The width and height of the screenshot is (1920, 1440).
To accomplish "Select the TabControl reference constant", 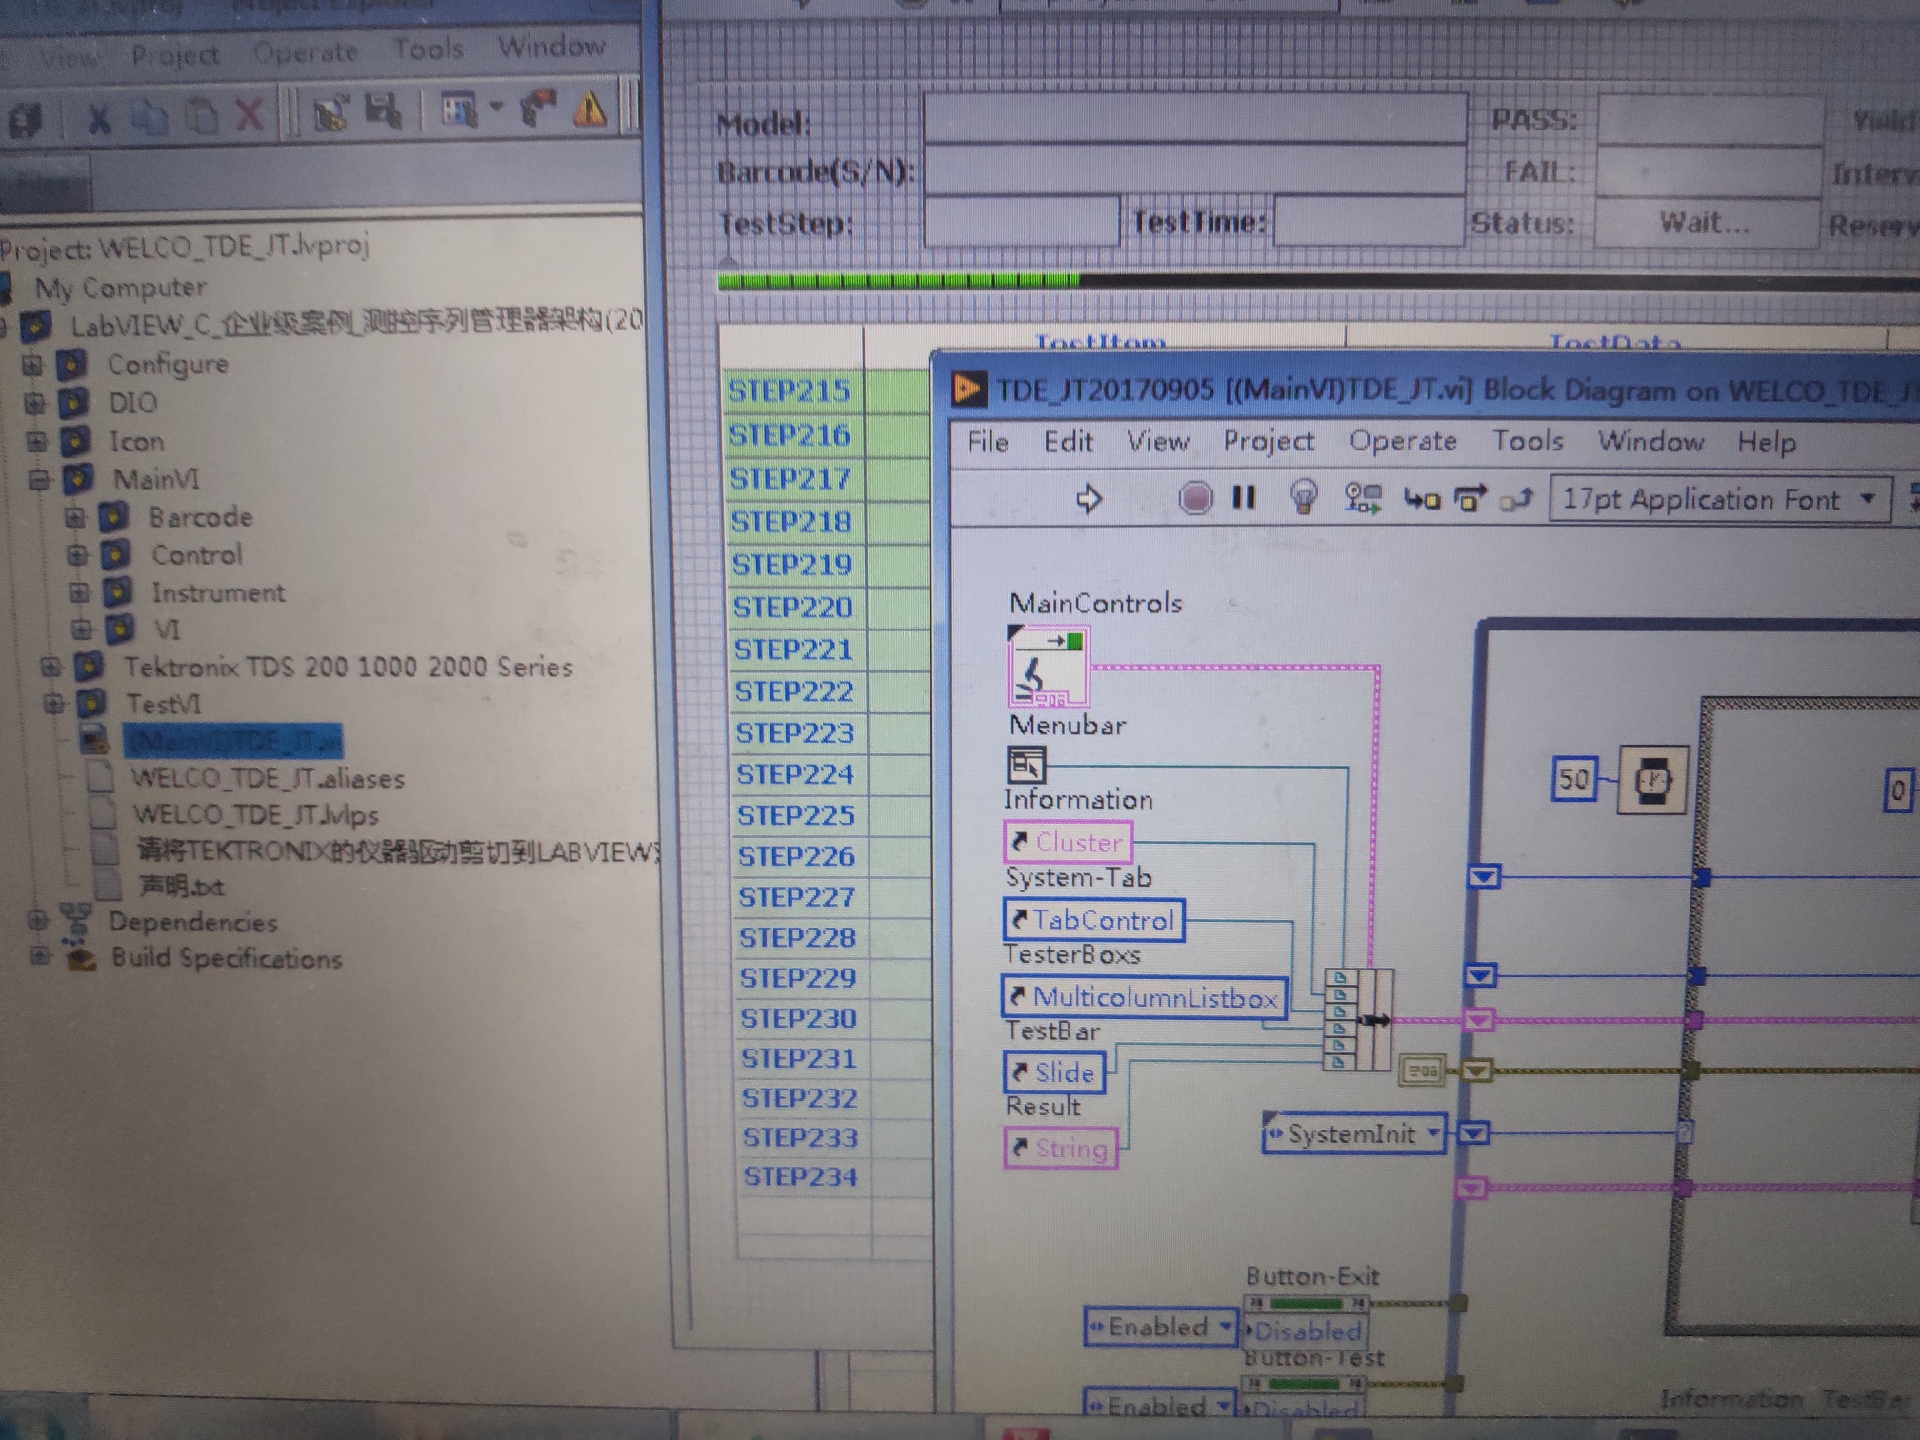I will tap(1094, 920).
